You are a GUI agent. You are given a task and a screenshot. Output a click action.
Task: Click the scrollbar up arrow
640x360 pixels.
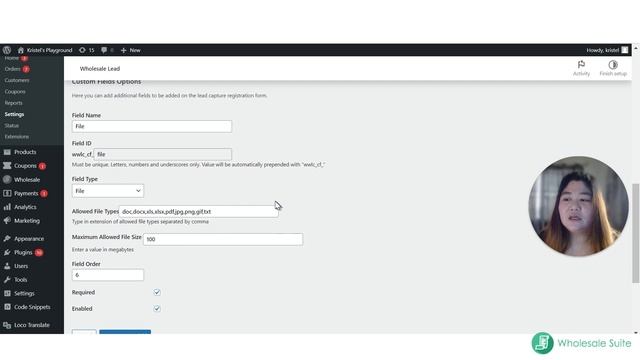(x=636, y=48)
